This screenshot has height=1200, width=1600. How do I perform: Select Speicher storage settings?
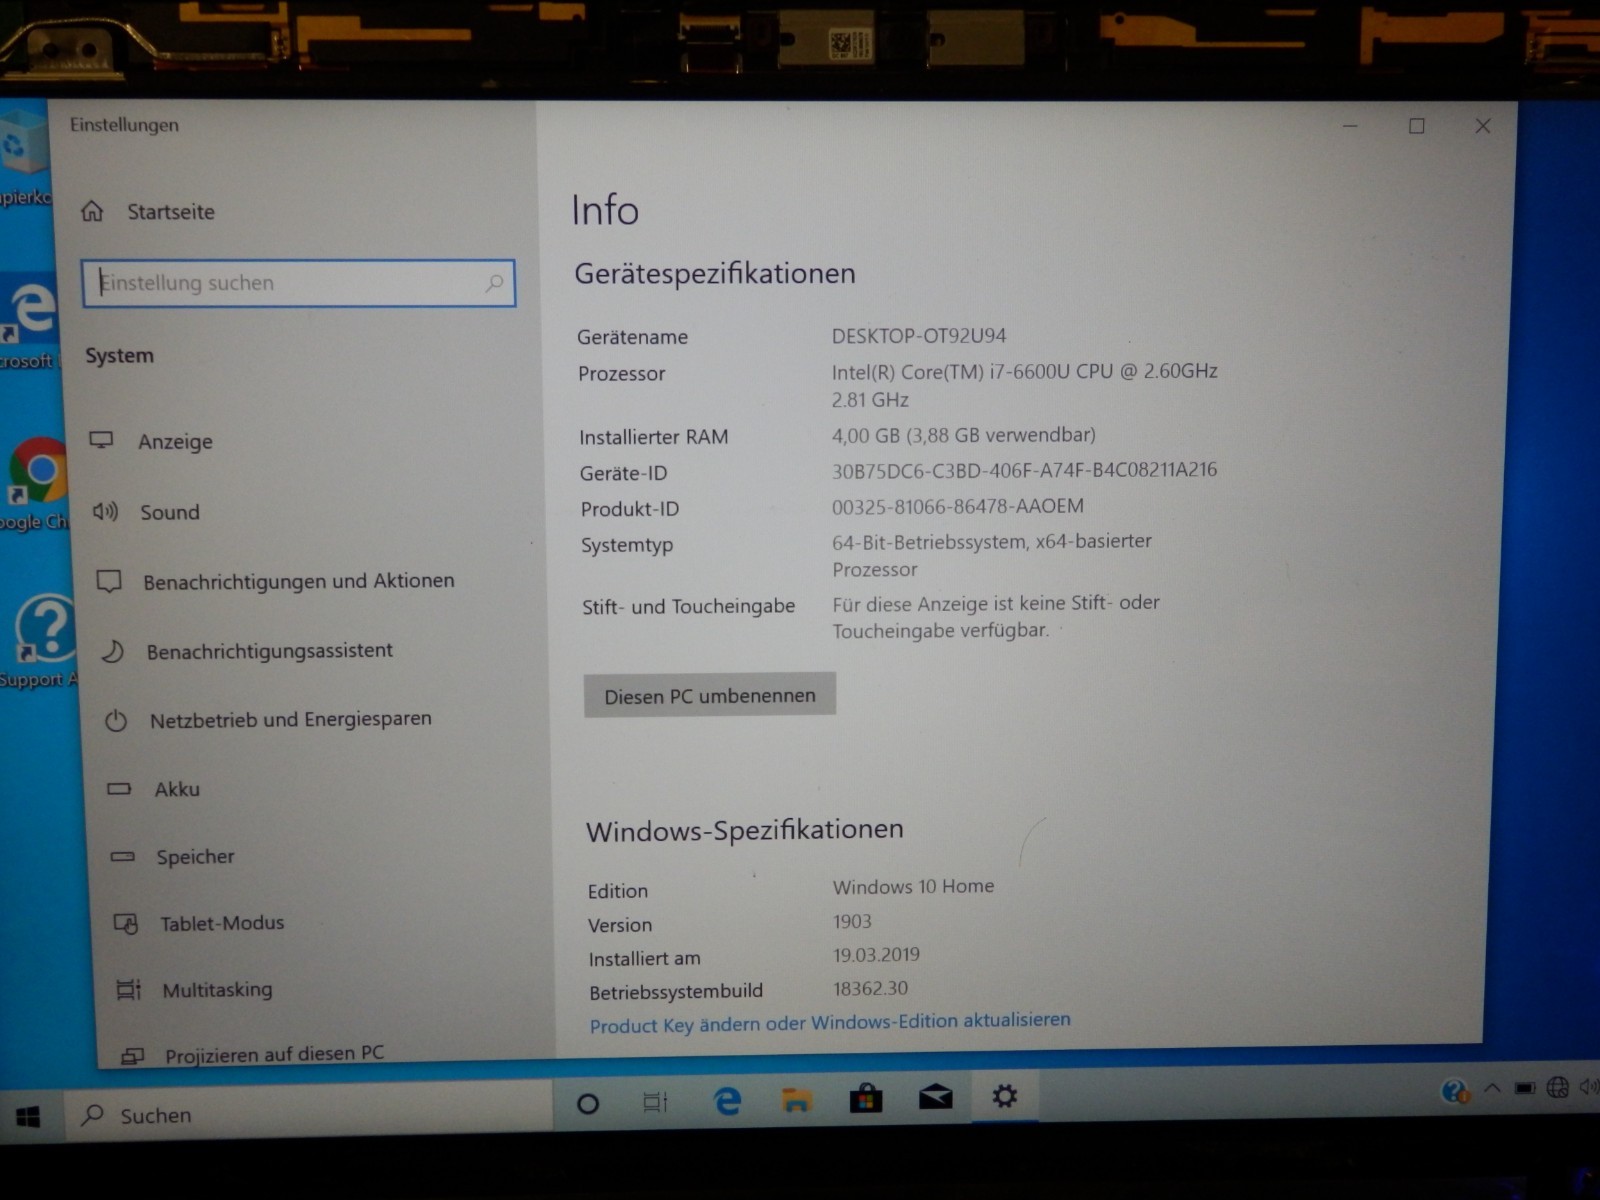point(195,857)
